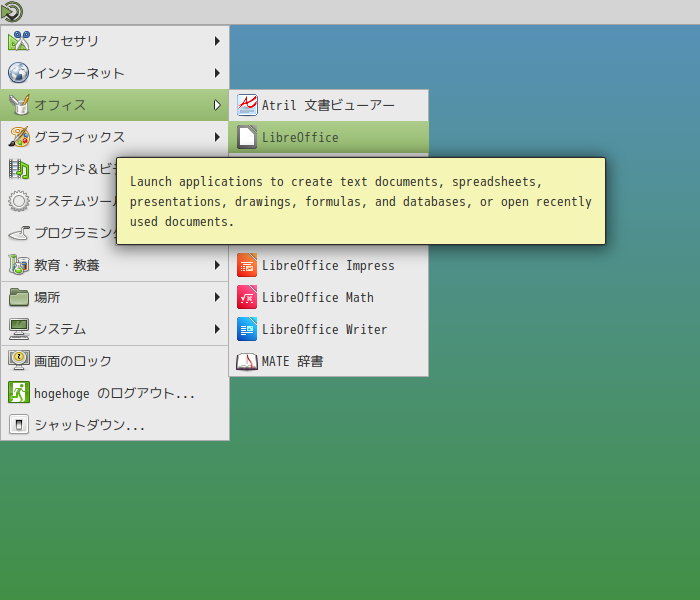Launch Atril 文書ビューアー
This screenshot has height=600, width=700.
(x=329, y=105)
